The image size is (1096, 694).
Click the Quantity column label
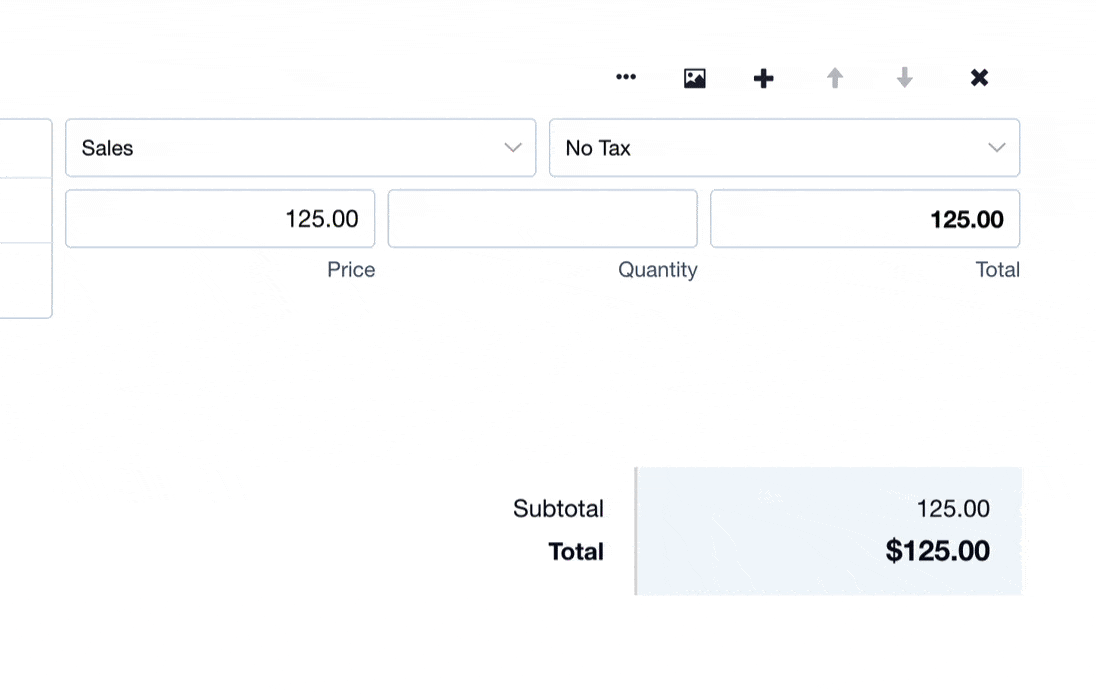tap(658, 269)
